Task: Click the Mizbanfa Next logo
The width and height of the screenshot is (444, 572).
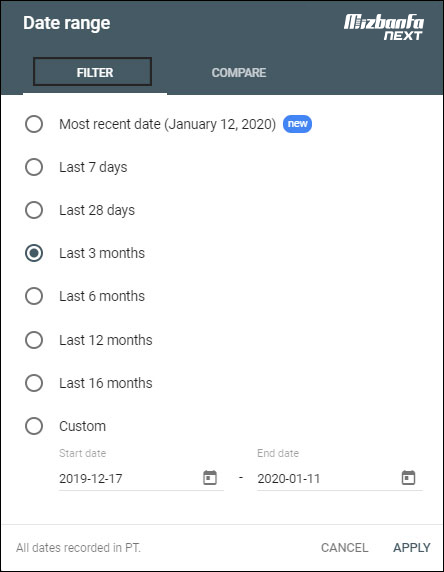Action: click(x=383, y=27)
